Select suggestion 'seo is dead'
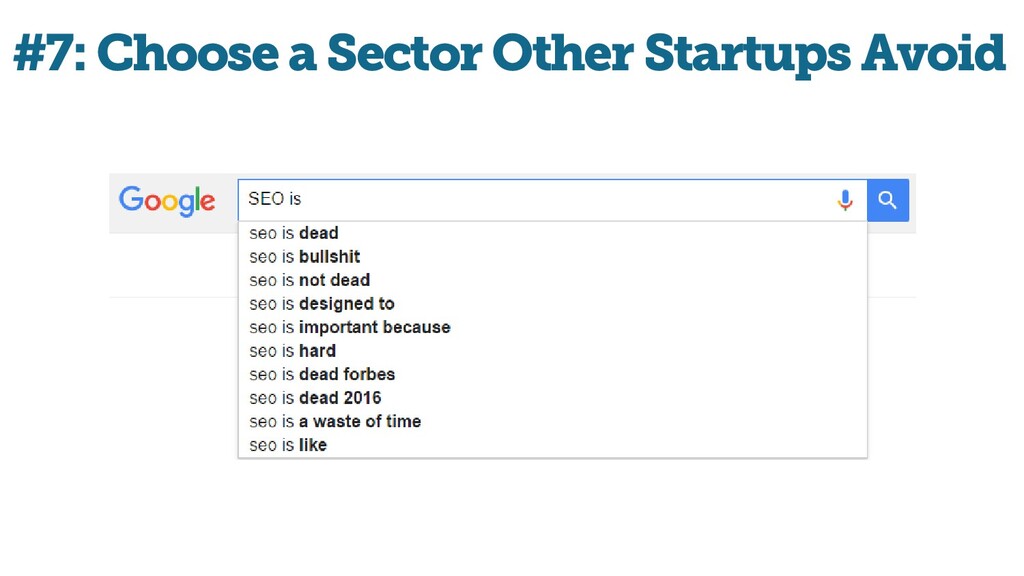Viewport: 1024px width, 576px height. click(x=552, y=233)
